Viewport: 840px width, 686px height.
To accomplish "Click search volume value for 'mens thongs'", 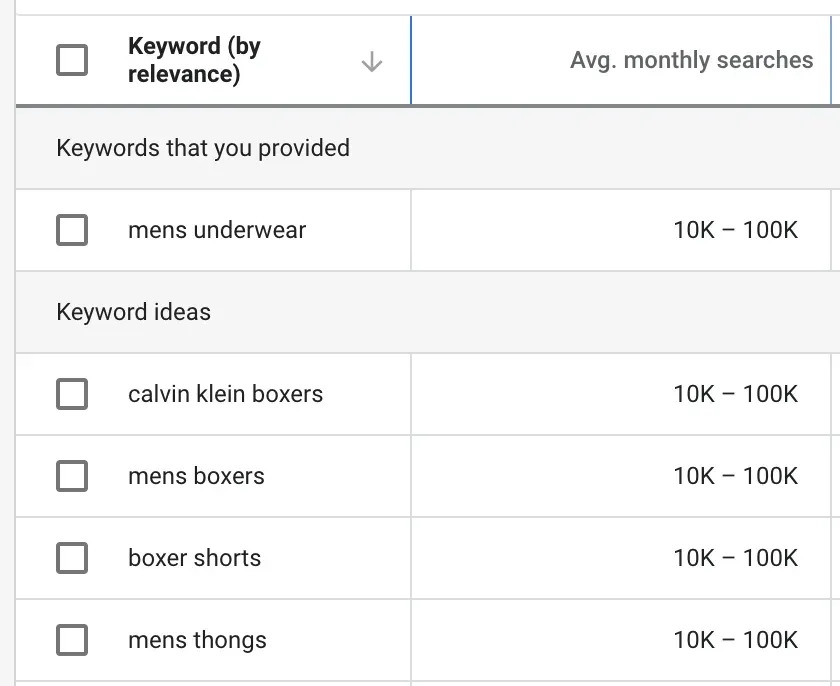I will pyautogui.click(x=735, y=640).
